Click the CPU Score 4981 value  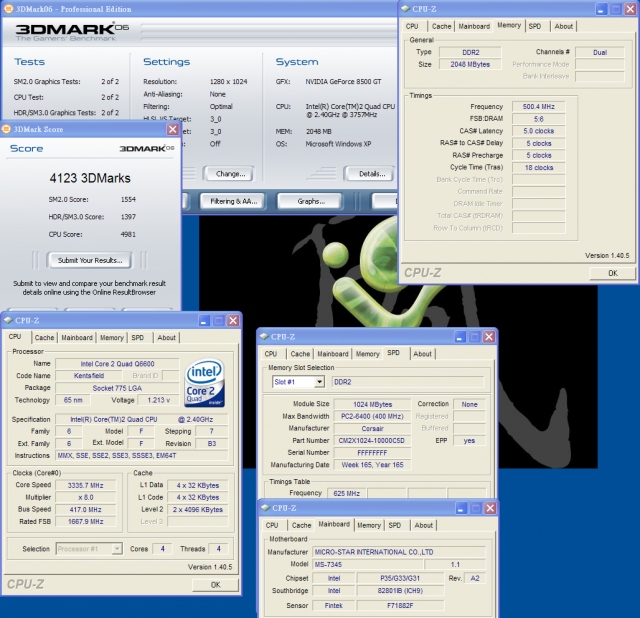click(128, 234)
